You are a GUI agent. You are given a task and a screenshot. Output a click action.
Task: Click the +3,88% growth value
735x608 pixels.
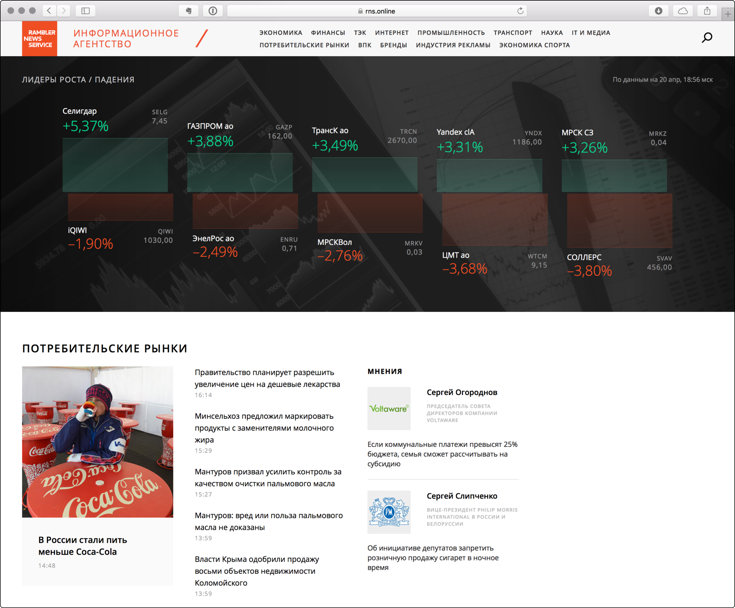click(x=210, y=141)
